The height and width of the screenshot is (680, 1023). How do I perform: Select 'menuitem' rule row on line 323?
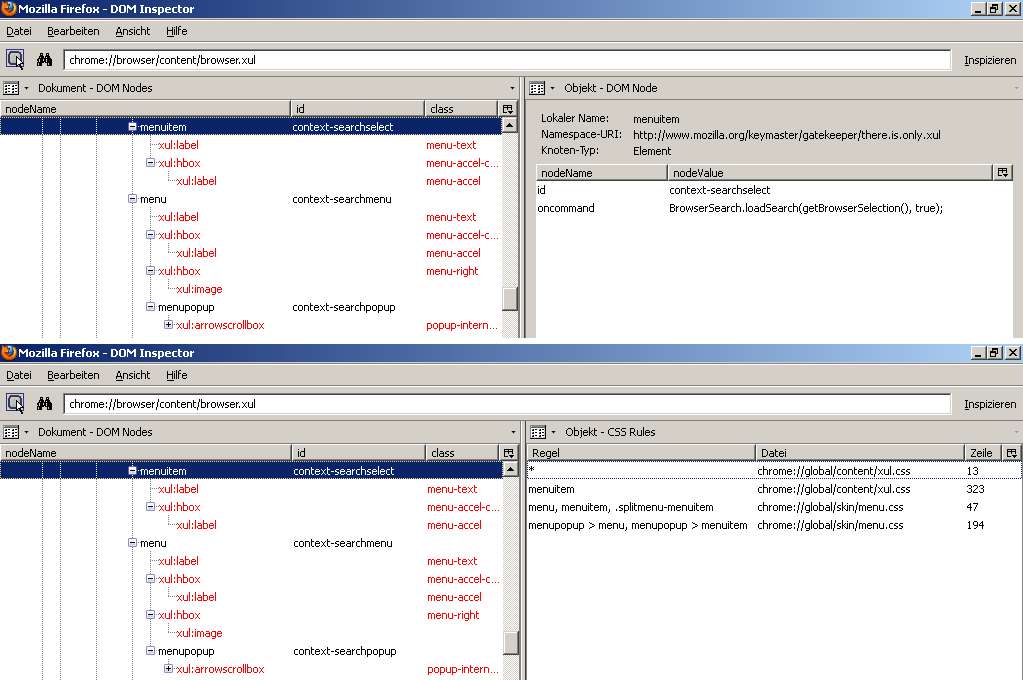[x=774, y=489]
